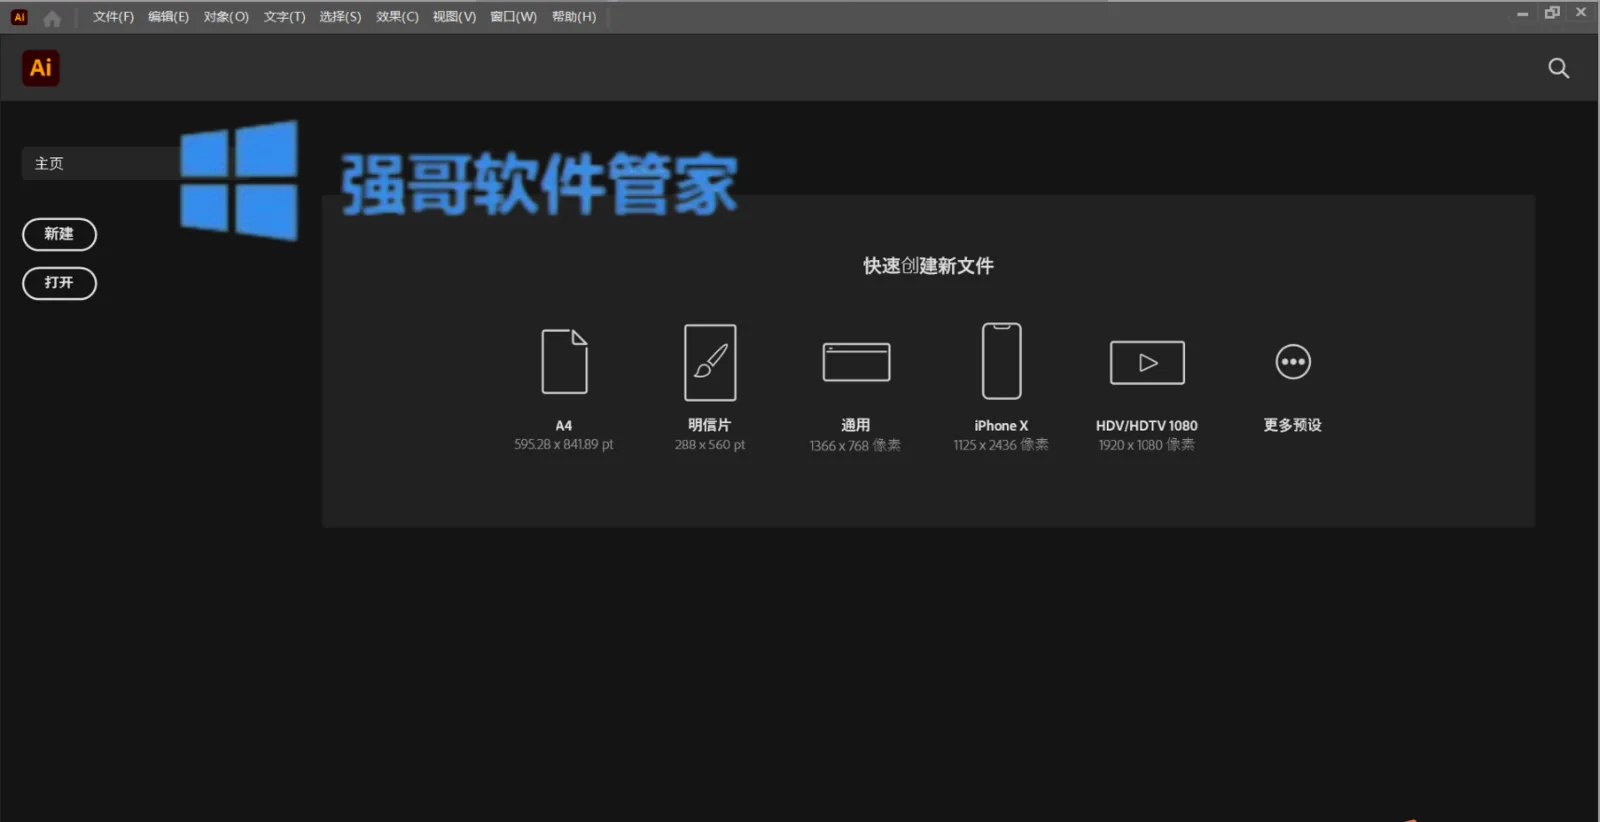Screen dimensions: 1600x822
Task: Click the 1125 x 2436 像素 size text
Action: pyautogui.click(x=1001, y=445)
